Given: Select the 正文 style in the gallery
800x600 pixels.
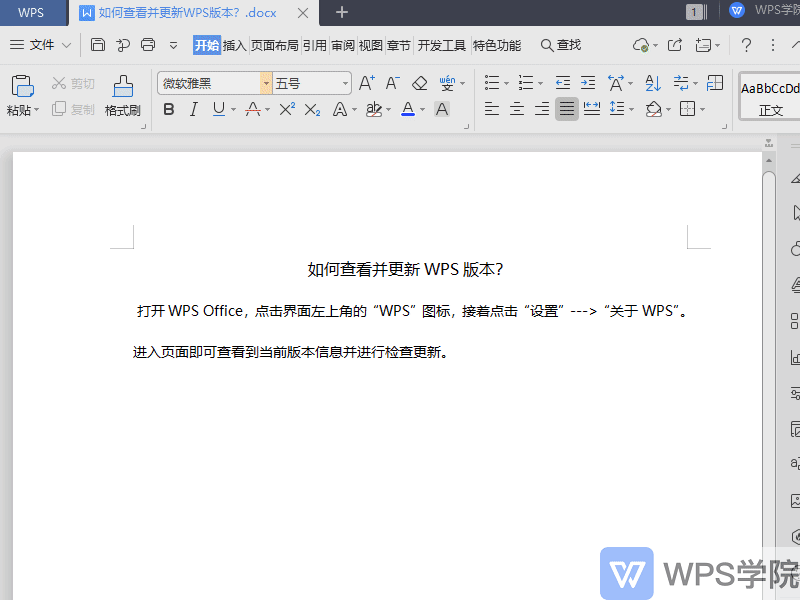Looking at the screenshot, I should pyautogui.click(x=769, y=97).
